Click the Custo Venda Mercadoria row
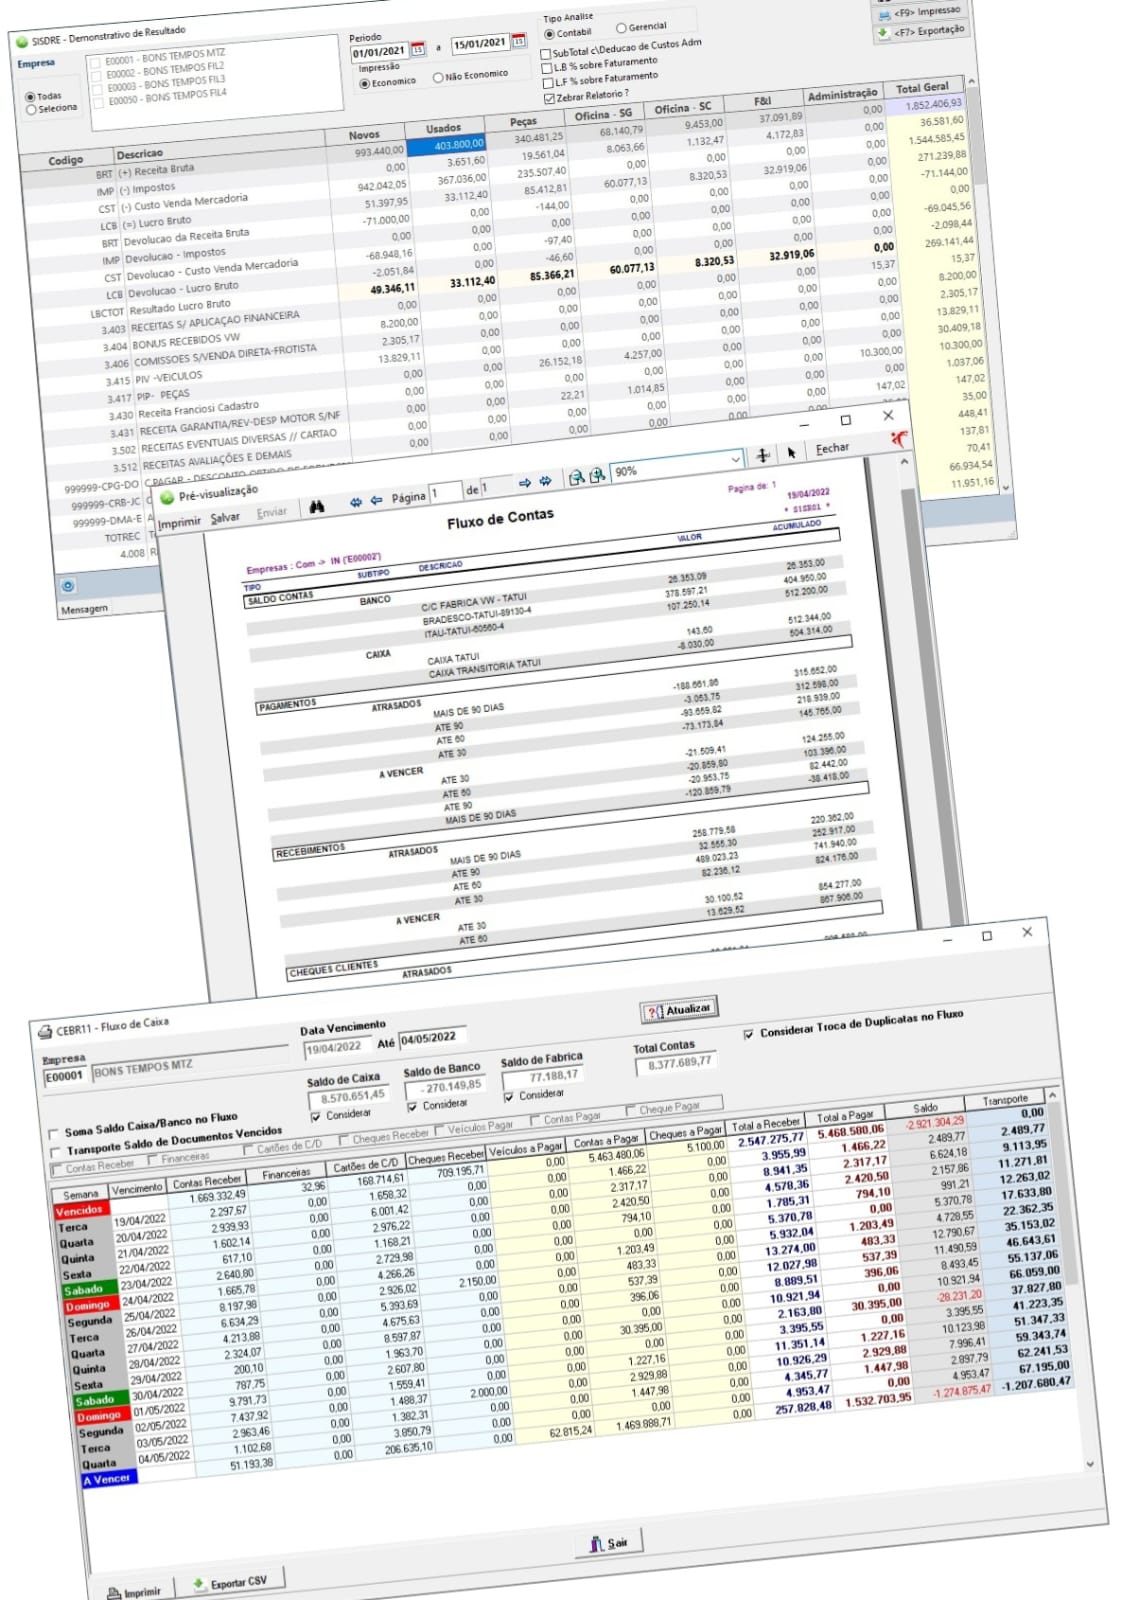 pyautogui.click(x=183, y=203)
